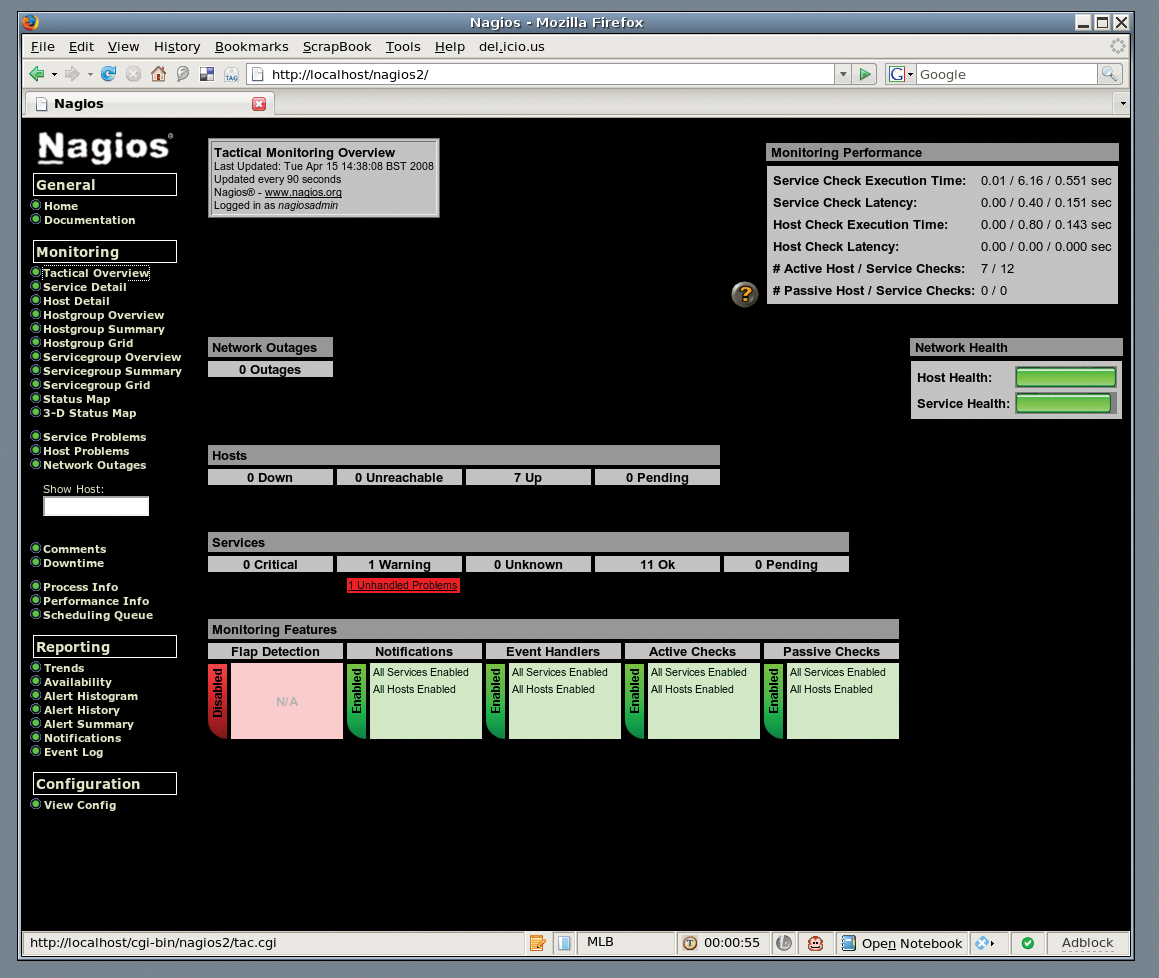Go back with the green back arrow

(x=36, y=74)
